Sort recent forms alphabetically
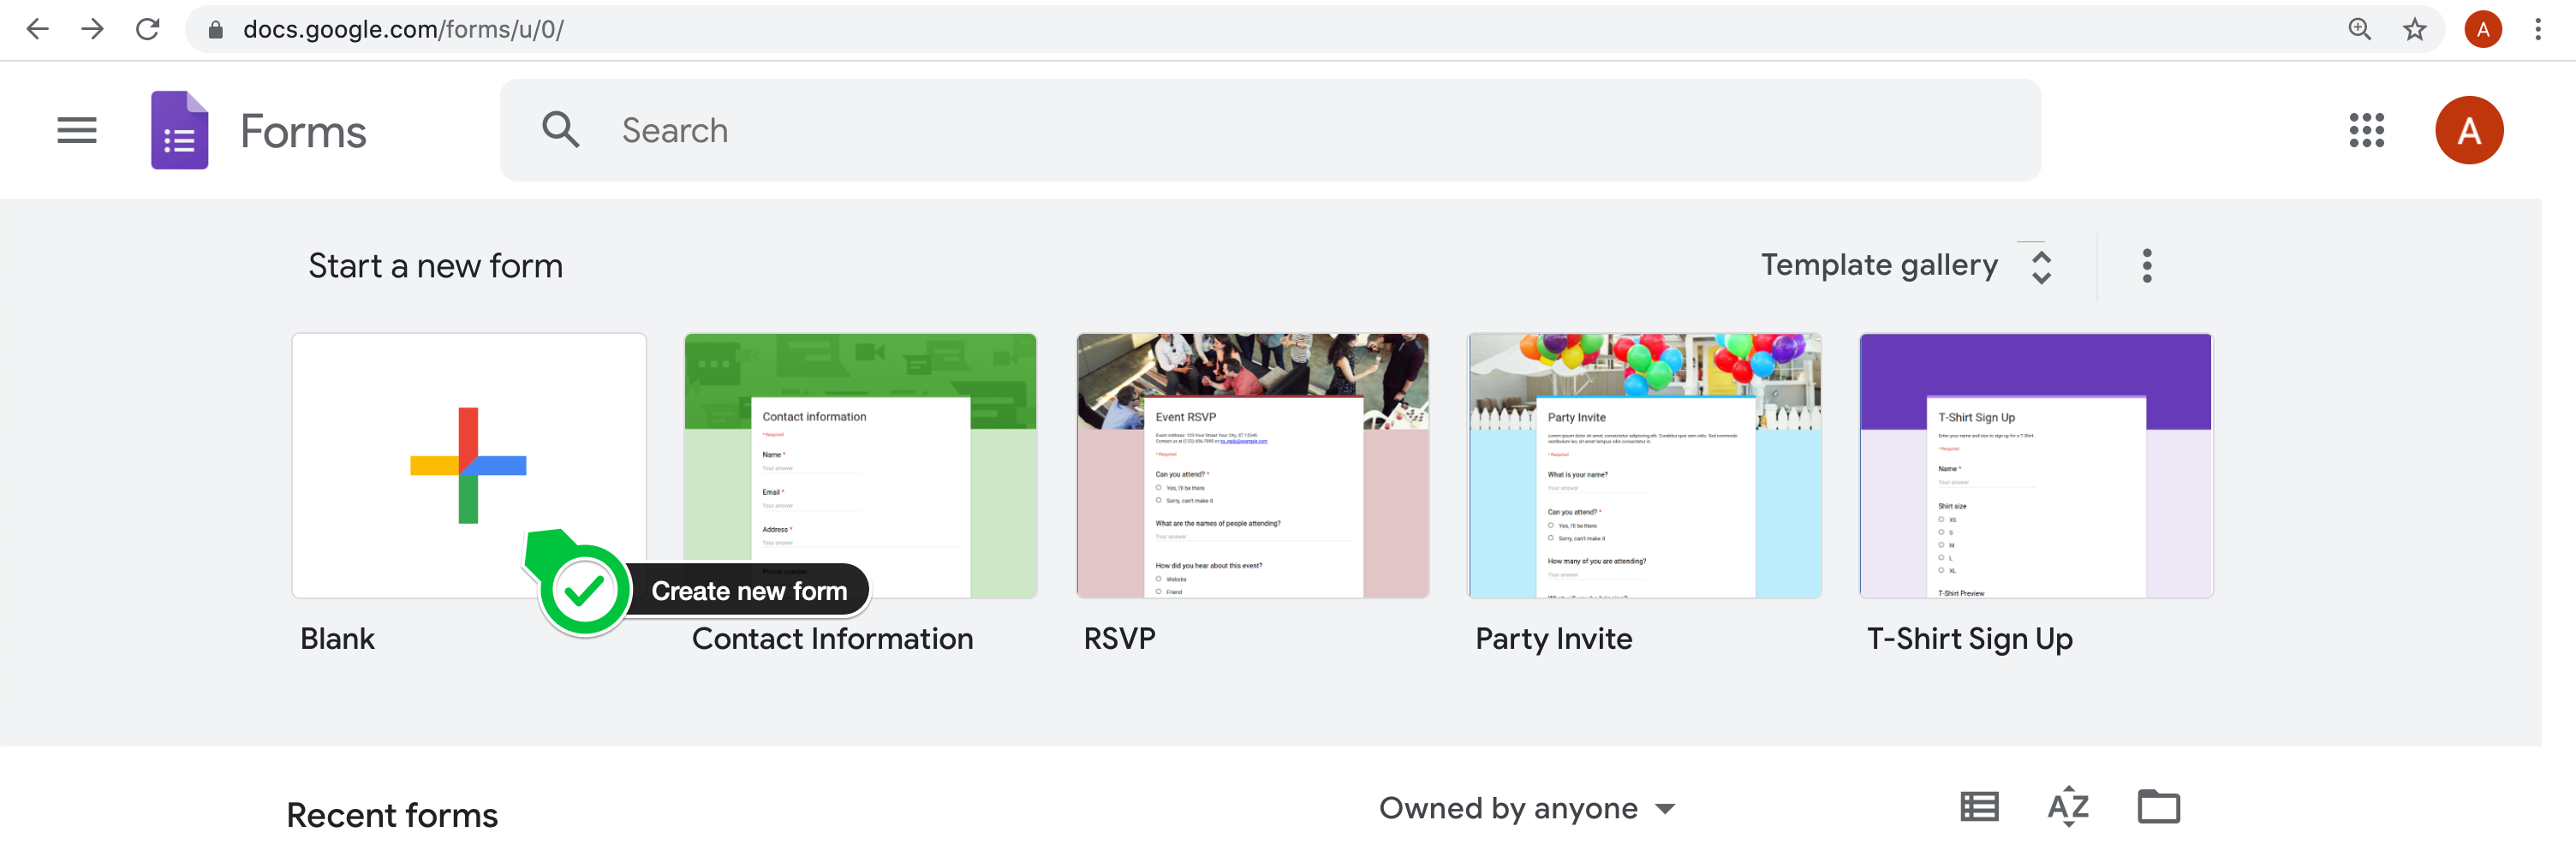The image size is (2576, 868). (2066, 807)
